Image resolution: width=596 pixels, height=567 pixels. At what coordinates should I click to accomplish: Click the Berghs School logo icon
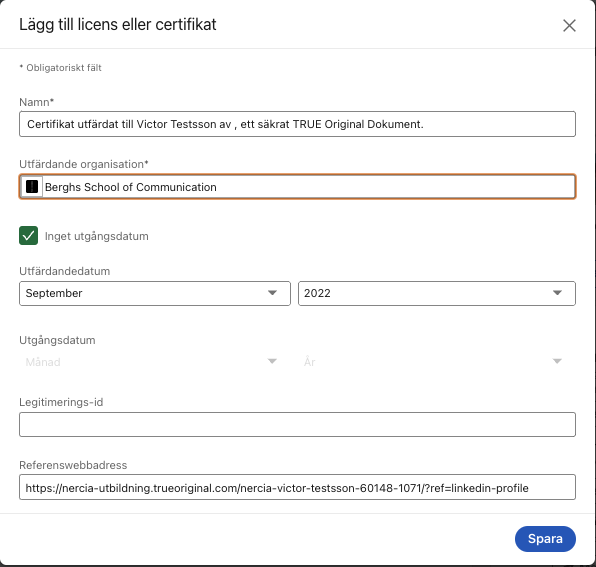pyautogui.click(x=32, y=187)
